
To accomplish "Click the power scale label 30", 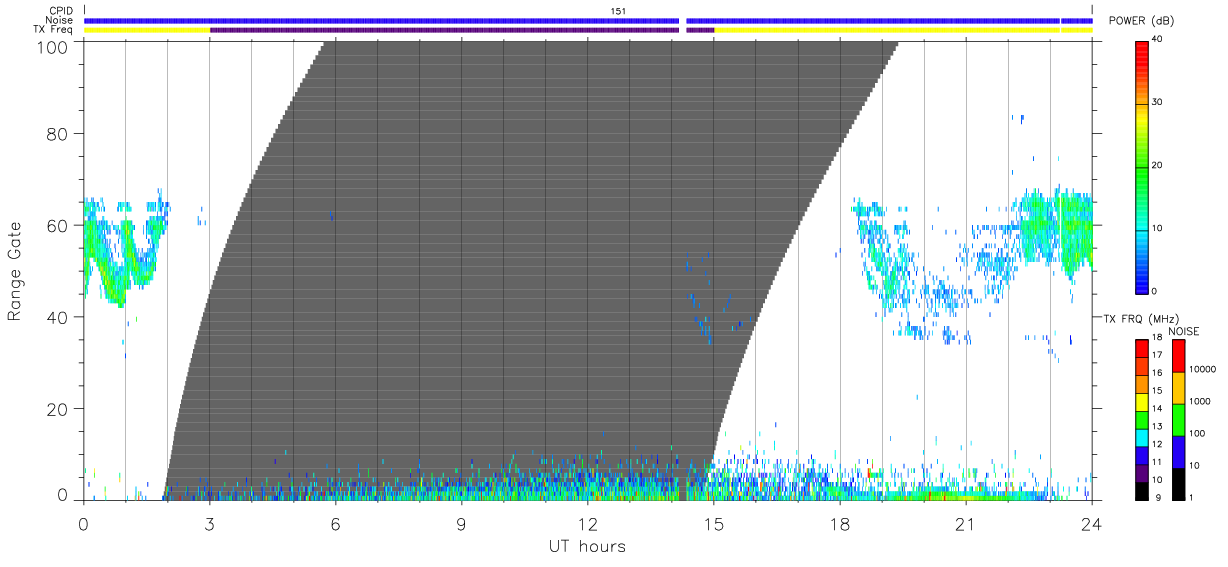I will point(1157,103).
